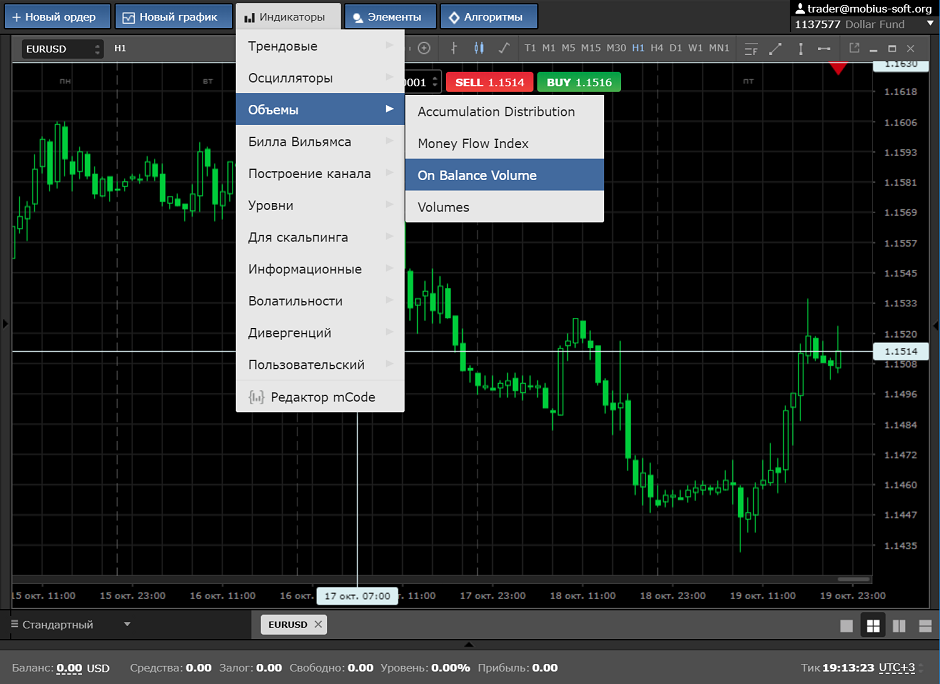The width and height of the screenshot is (940, 684).
Task: Expand the Стандартный workspace dropdown
Action: coord(127,625)
